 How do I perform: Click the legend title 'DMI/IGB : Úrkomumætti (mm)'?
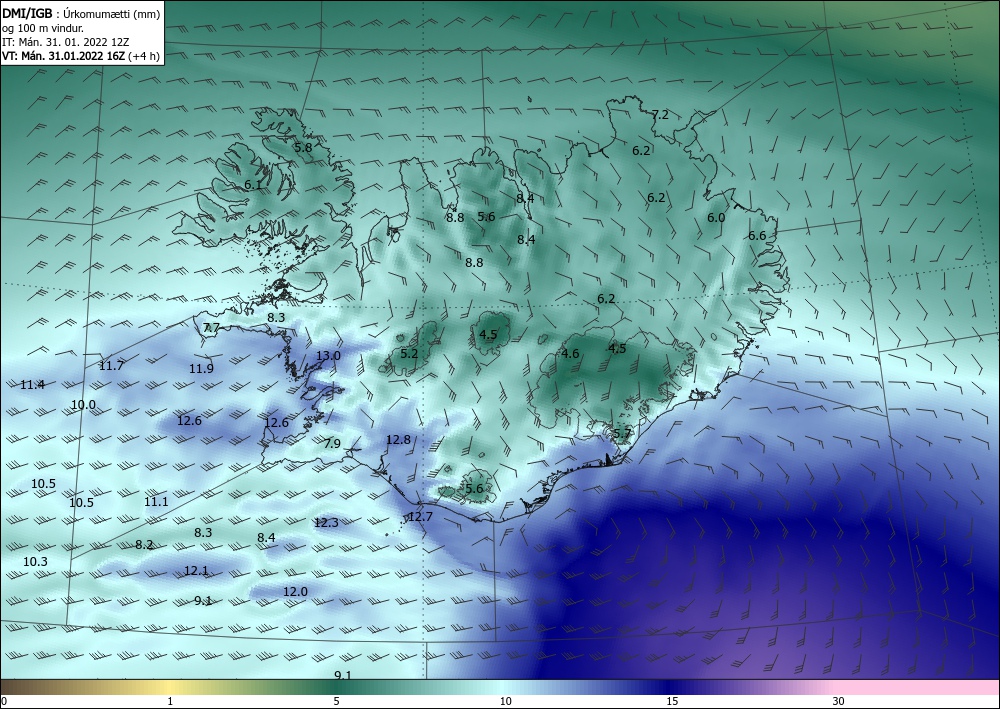81,14
